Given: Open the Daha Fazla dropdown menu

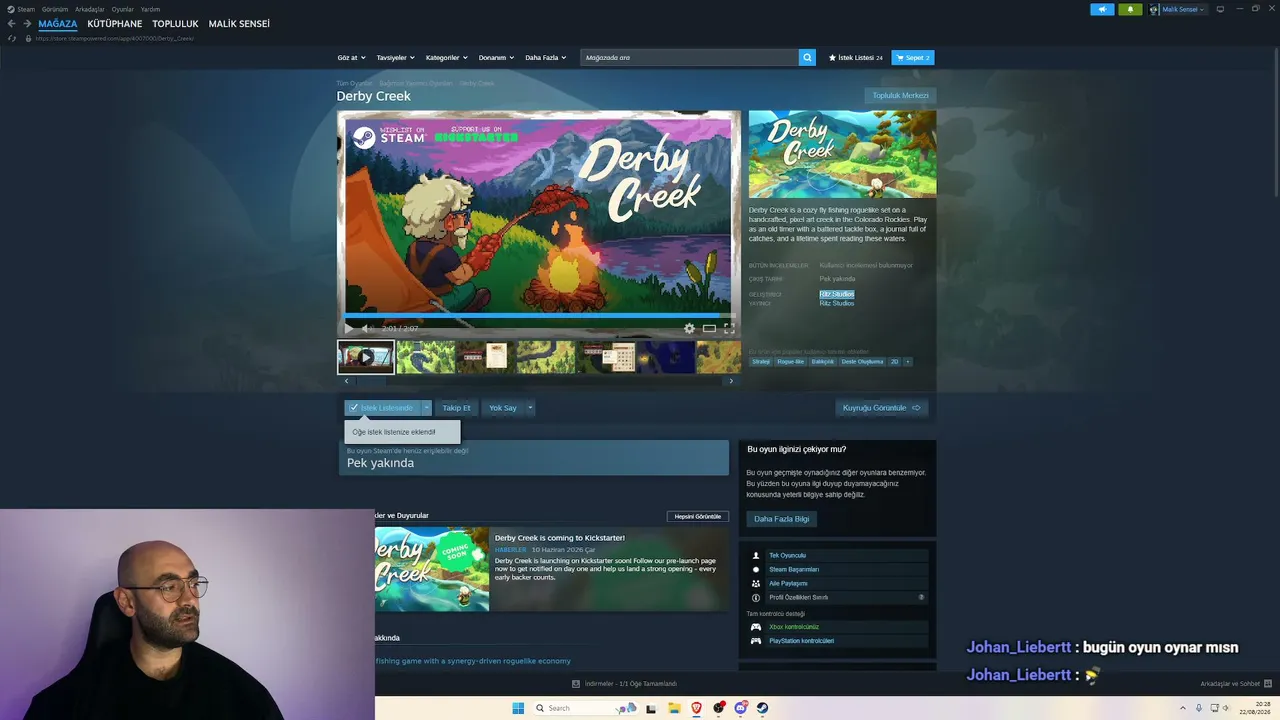Looking at the screenshot, I should point(545,58).
